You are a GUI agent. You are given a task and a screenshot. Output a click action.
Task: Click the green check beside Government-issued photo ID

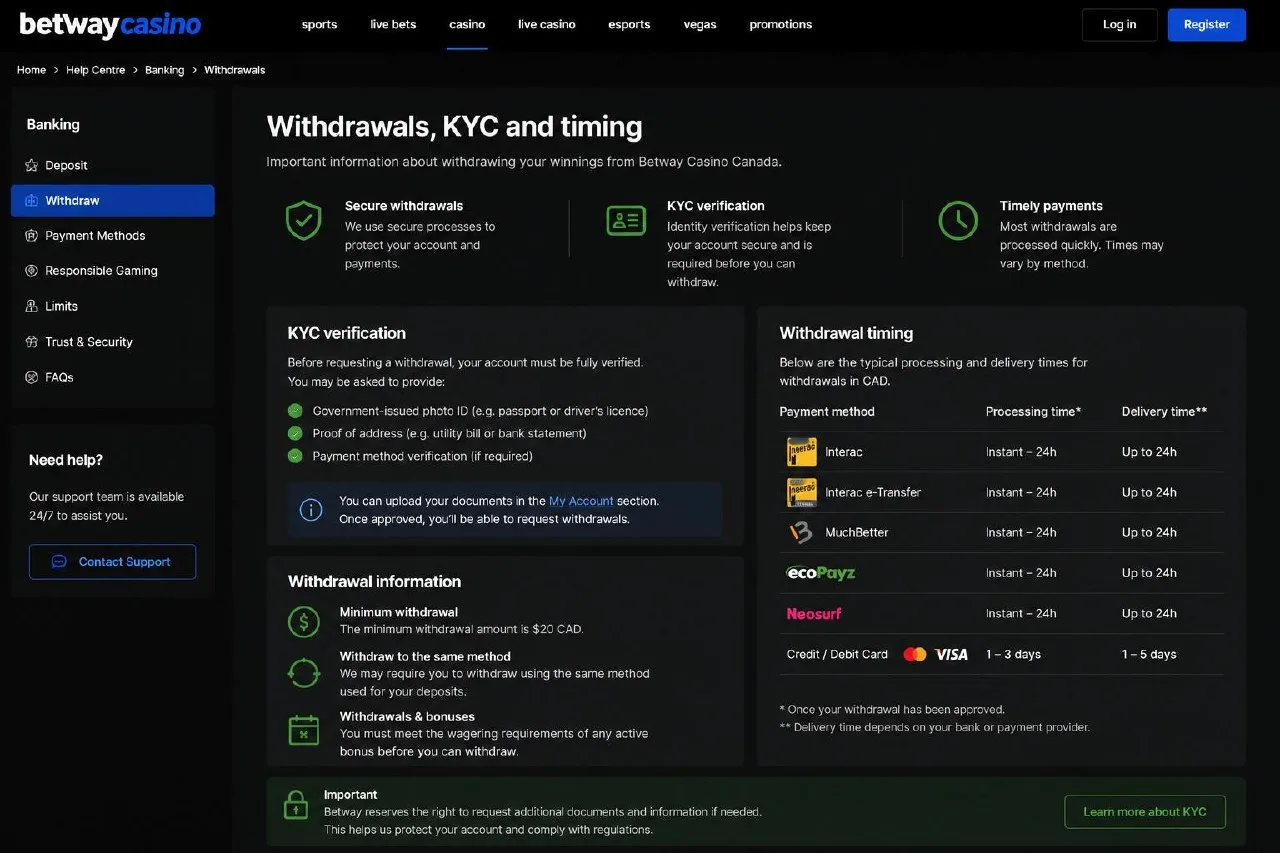[295, 411]
